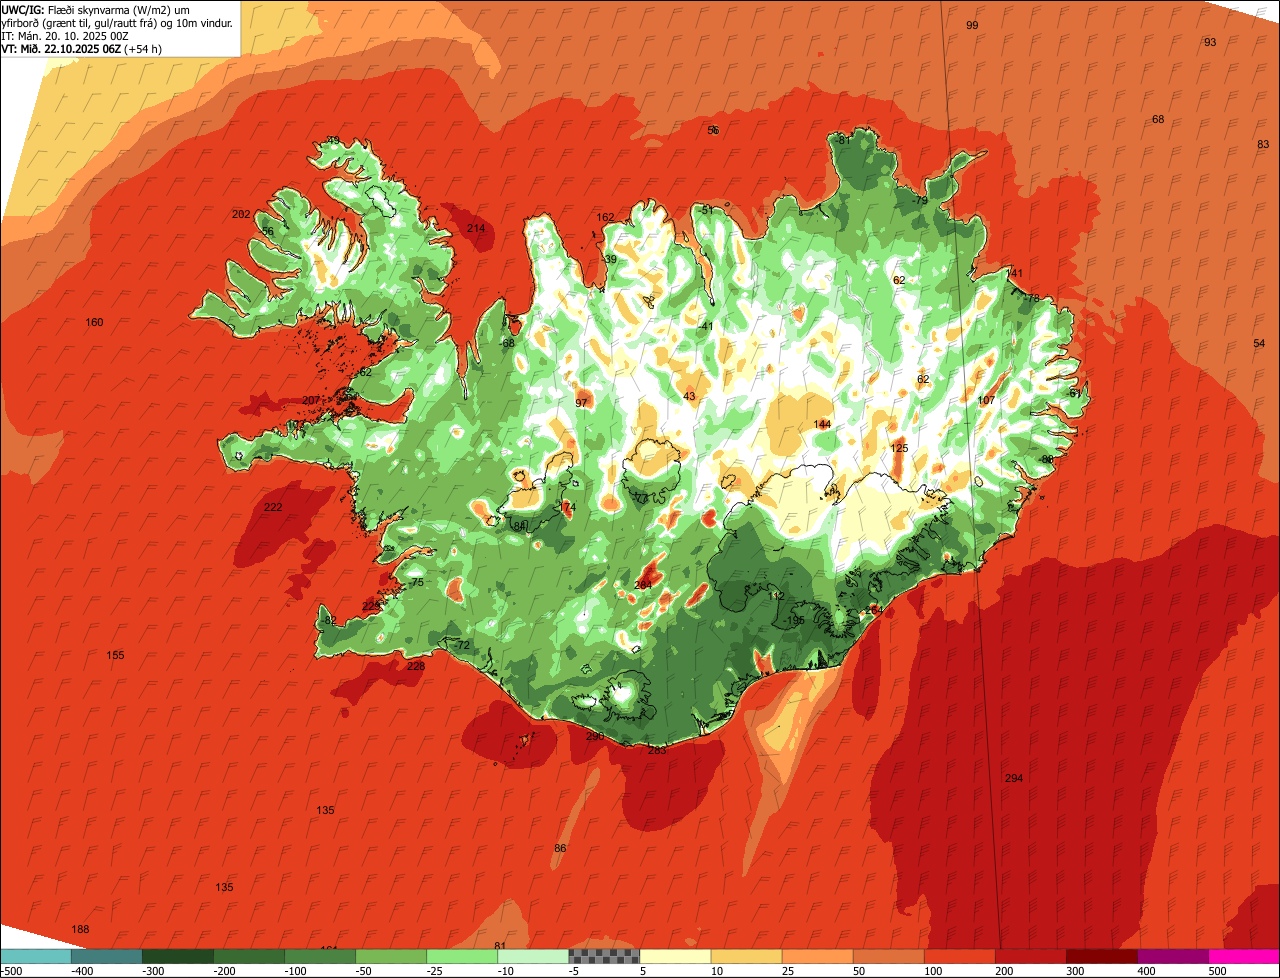1280x978 pixels.
Task: Click the map value '86' south of Iceland
Action: 560,848
